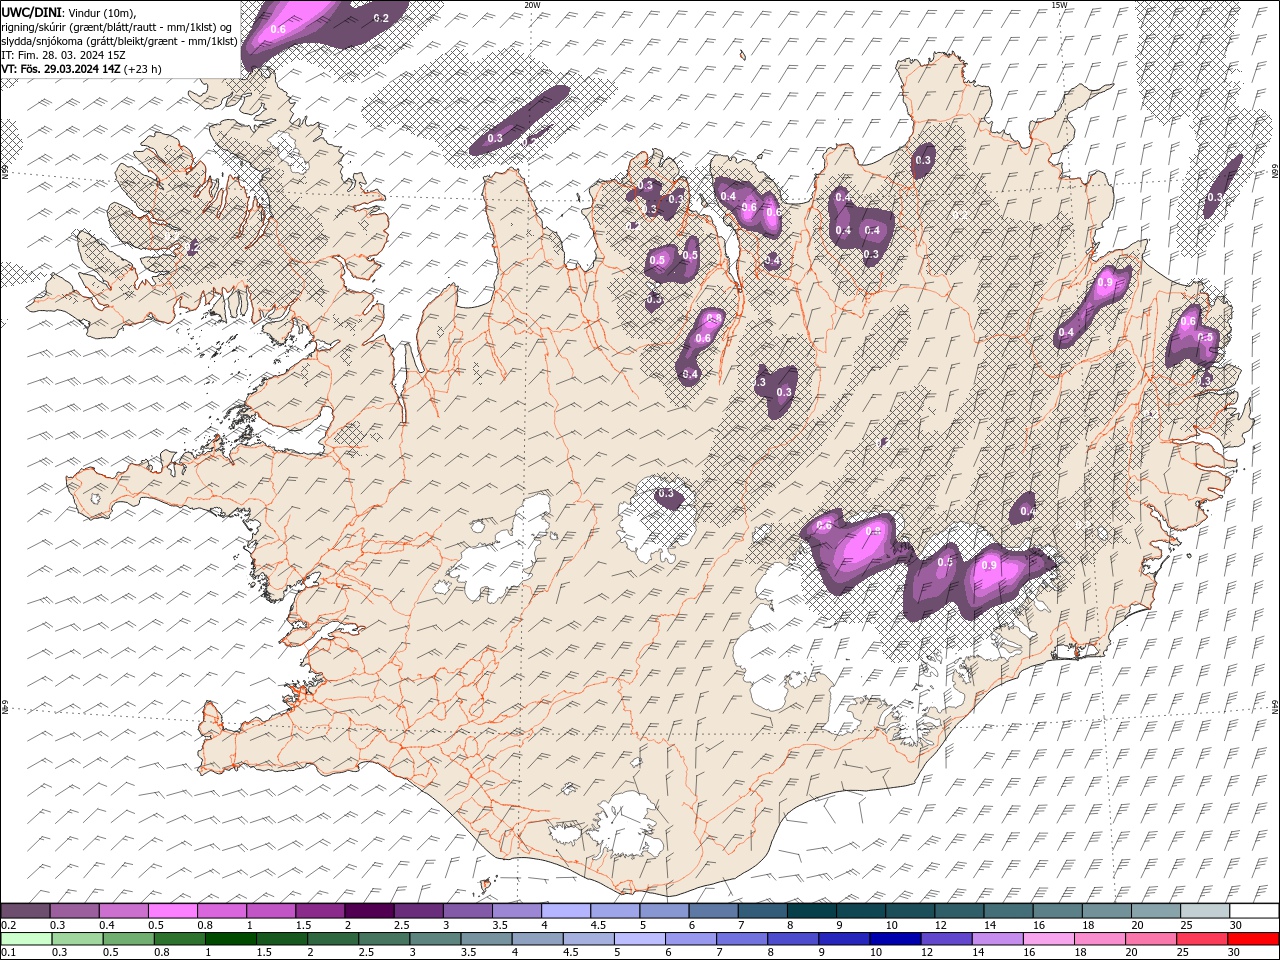Click the '(+23 h)' forecast offset text
The image size is (1280, 960).
(143, 69)
